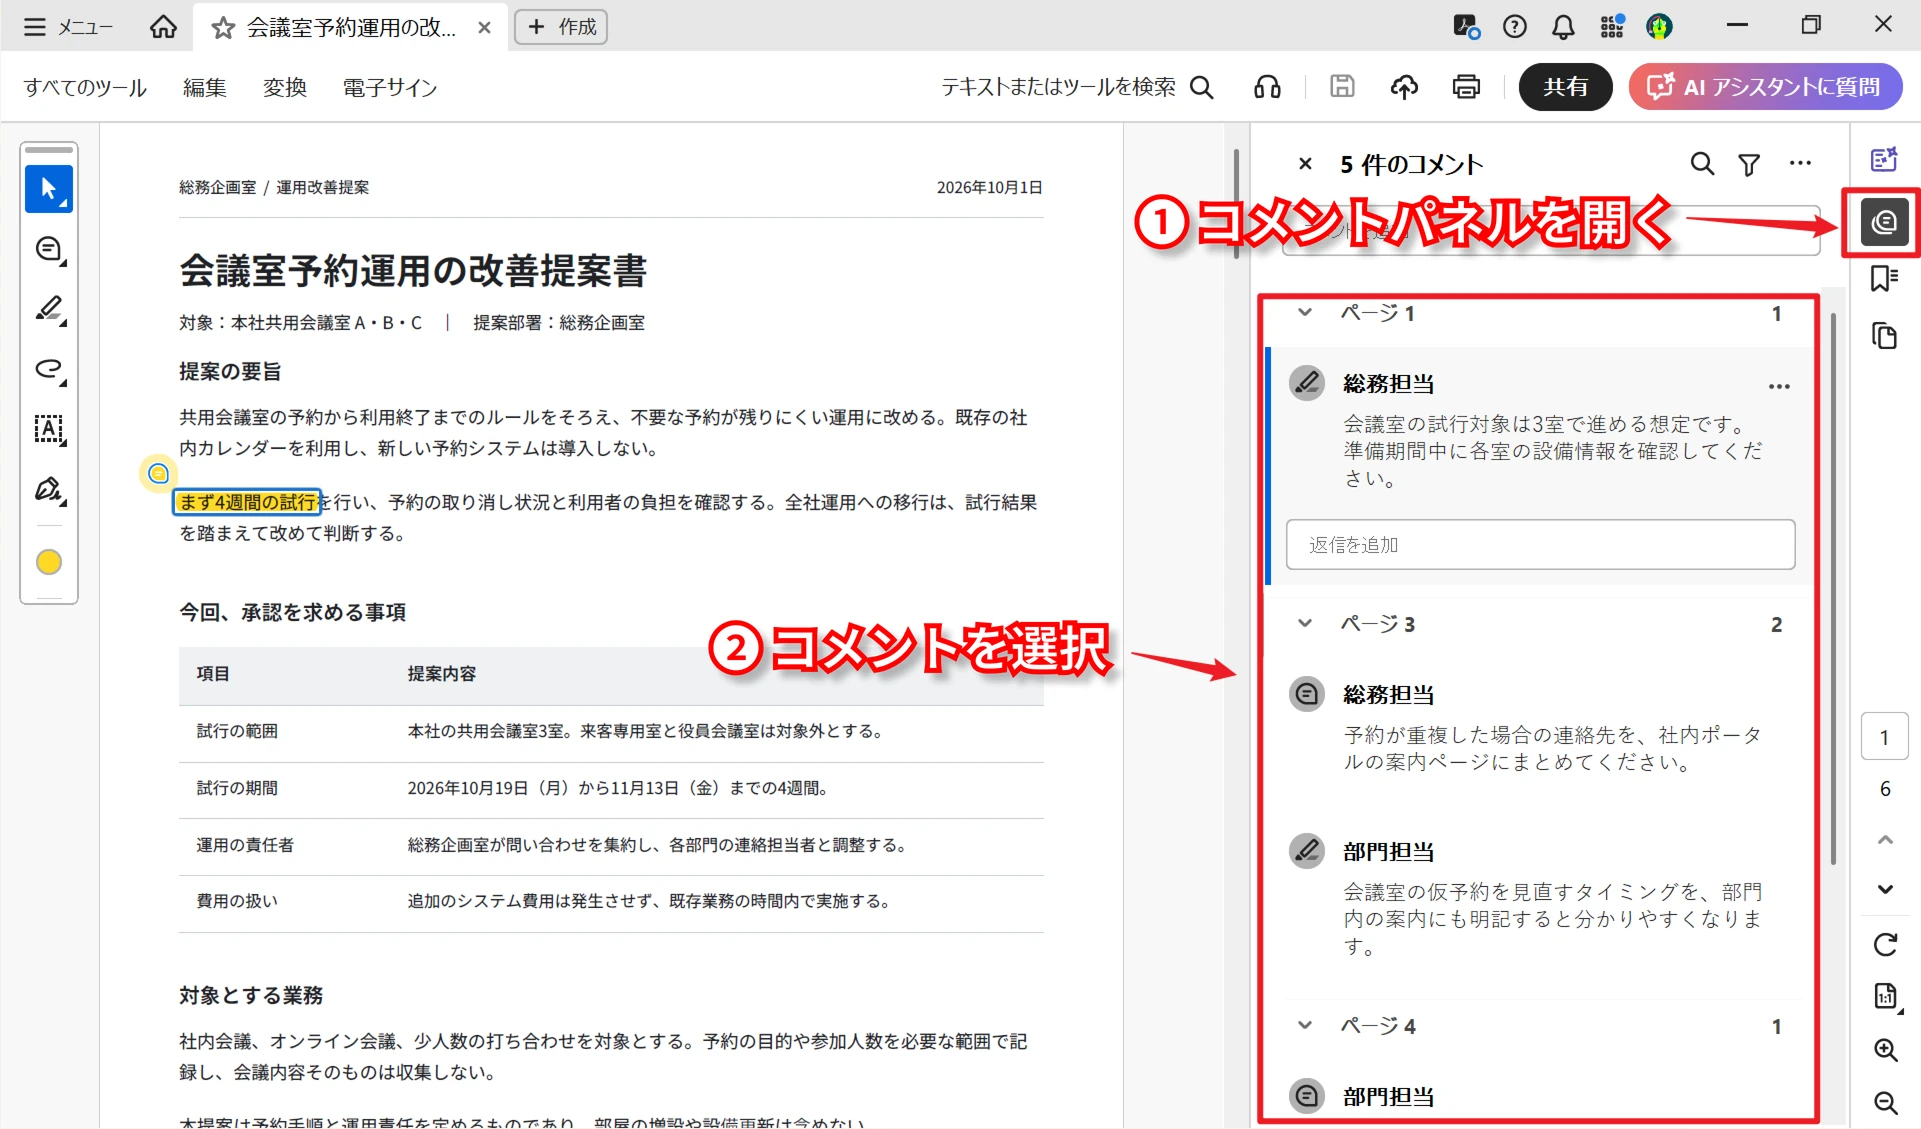The height and width of the screenshot is (1129, 1921).
Task: Select the arrow selection tool
Action: (x=49, y=189)
